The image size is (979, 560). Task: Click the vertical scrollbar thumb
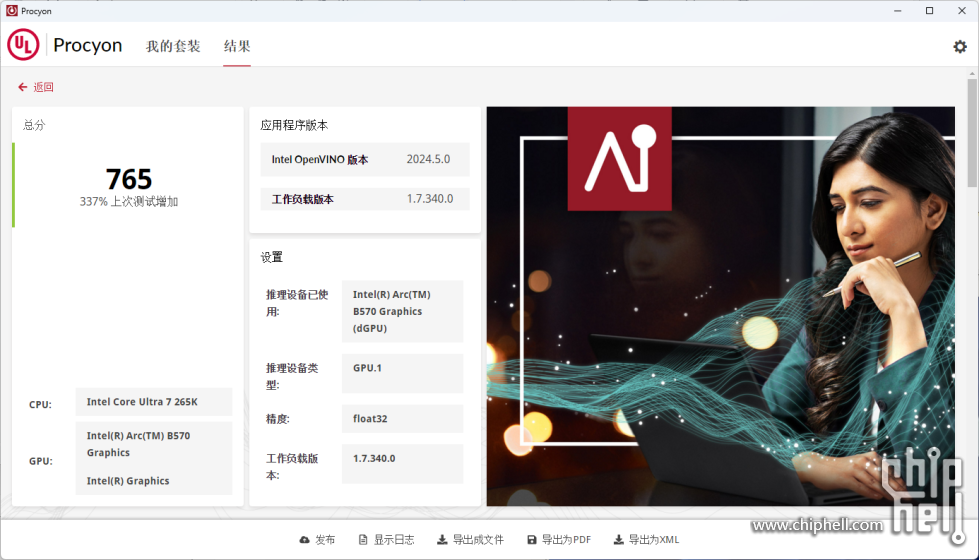coord(972,132)
